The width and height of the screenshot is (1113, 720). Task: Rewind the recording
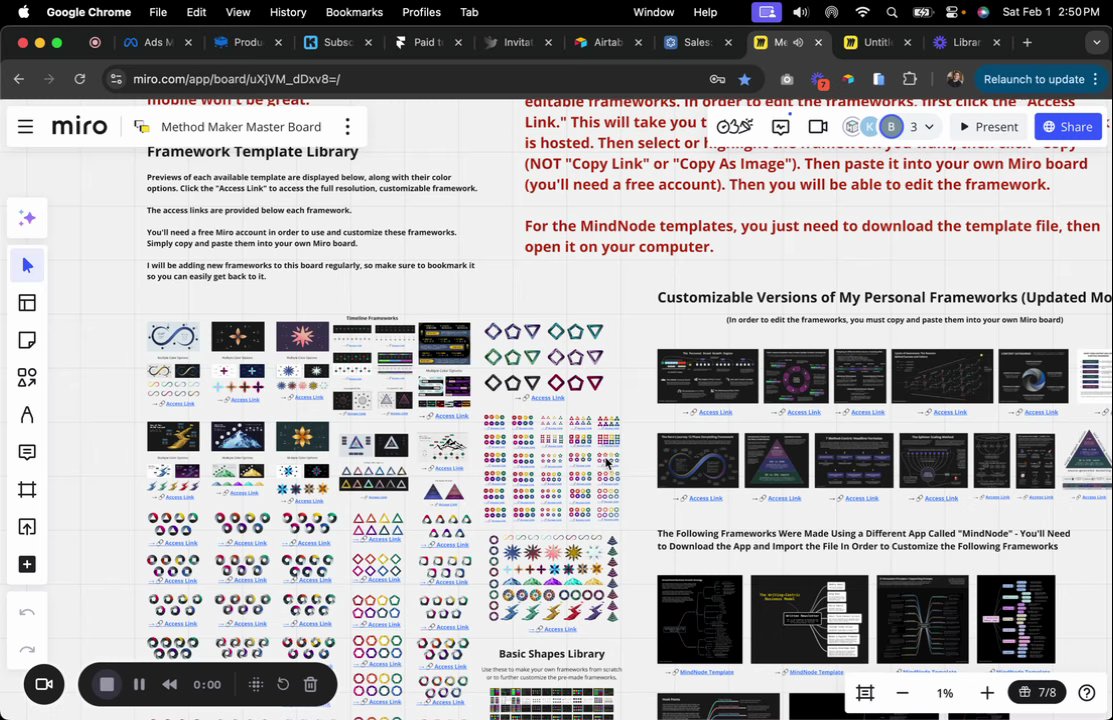pyautogui.click(x=170, y=684)
